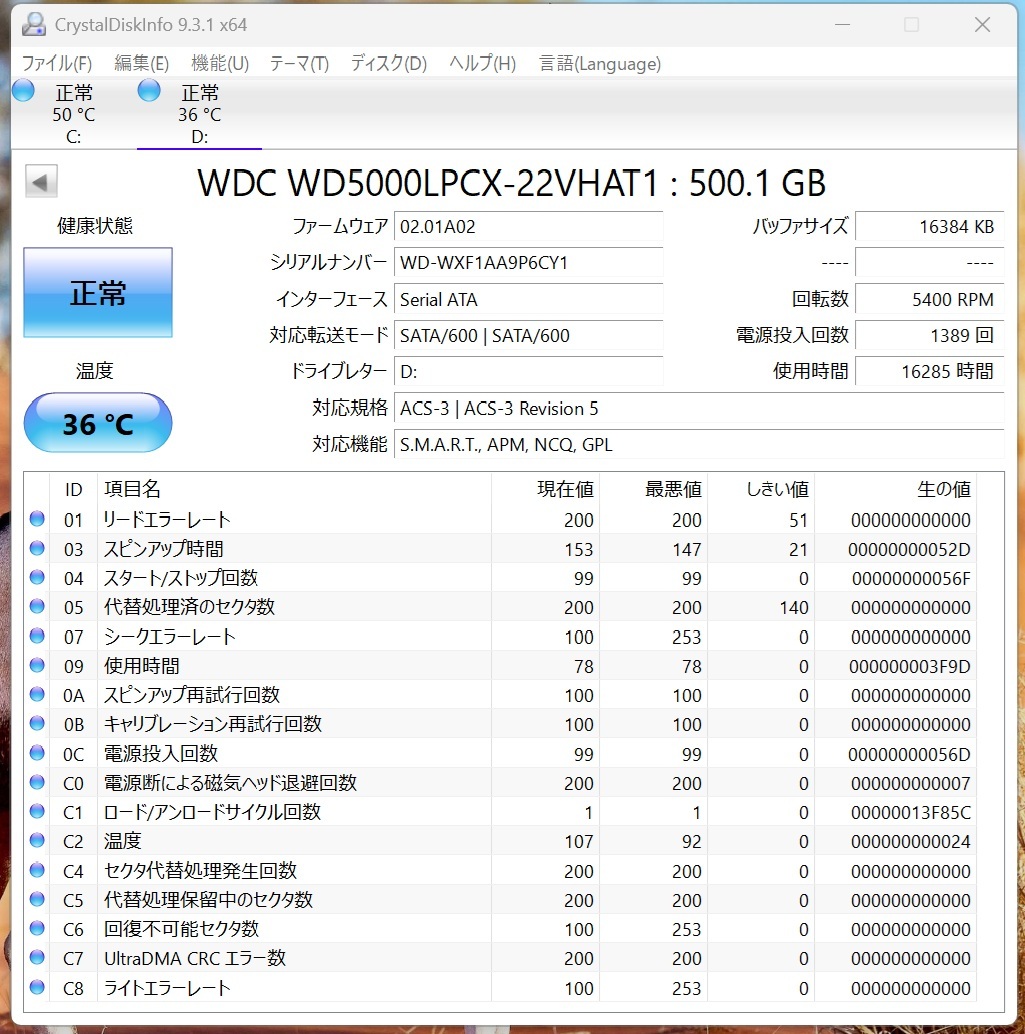This screenshot has width=1025, height=1034.
Task: Click the CrystalDiskInfo app icon in title bar
Action: point(34,25)
